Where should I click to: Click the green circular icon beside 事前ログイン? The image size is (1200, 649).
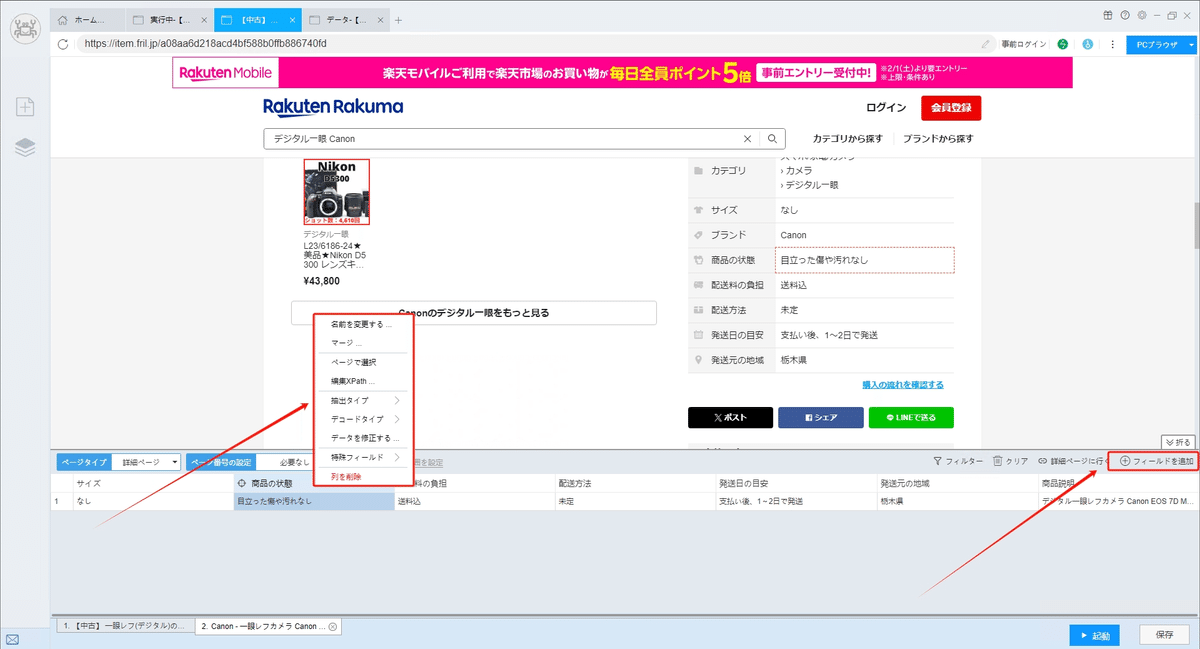click(x=1062, y=44)
